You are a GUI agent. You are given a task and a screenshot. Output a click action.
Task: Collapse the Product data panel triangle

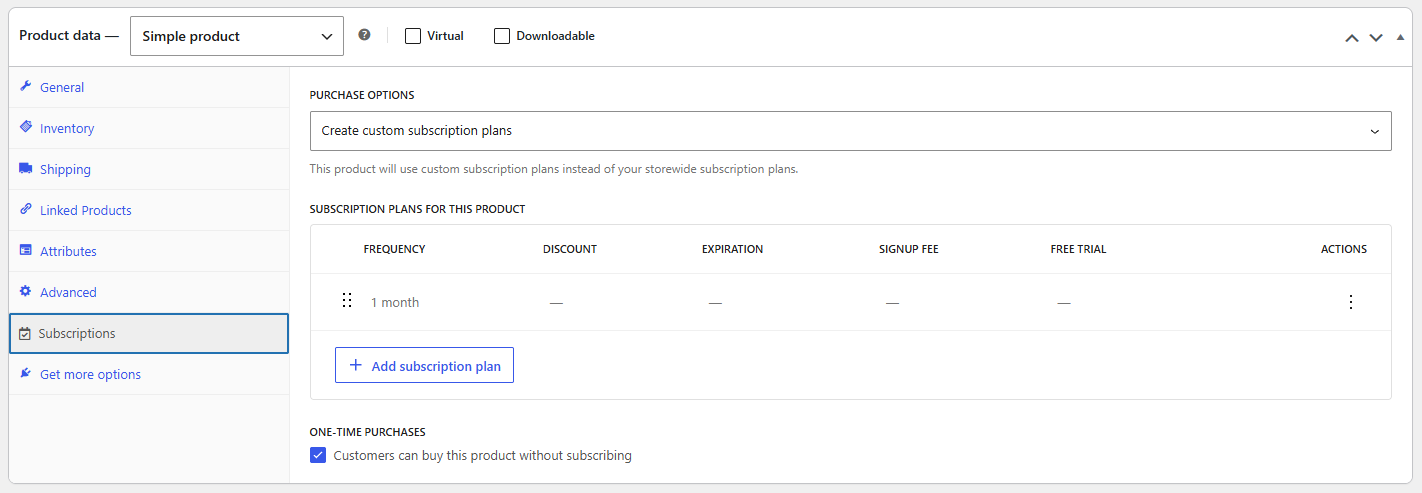pyautogui.click(x=1400, y=37)
